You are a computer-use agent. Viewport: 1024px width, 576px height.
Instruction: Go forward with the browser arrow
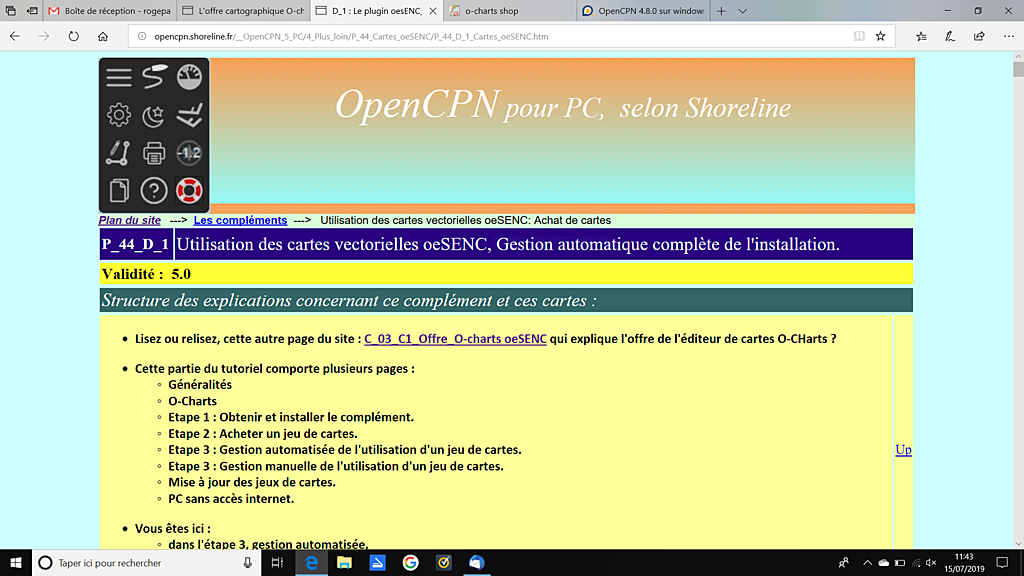point(44,37)
